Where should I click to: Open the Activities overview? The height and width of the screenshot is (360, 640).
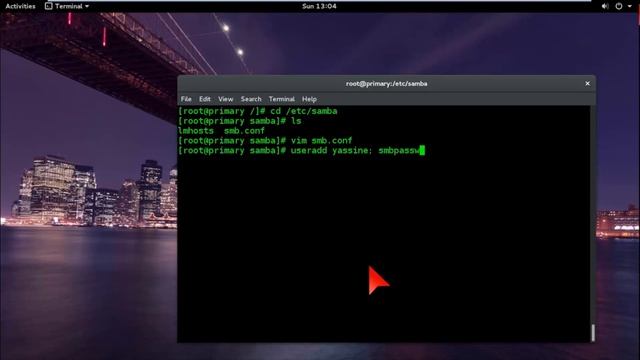(x=20, y=6)
